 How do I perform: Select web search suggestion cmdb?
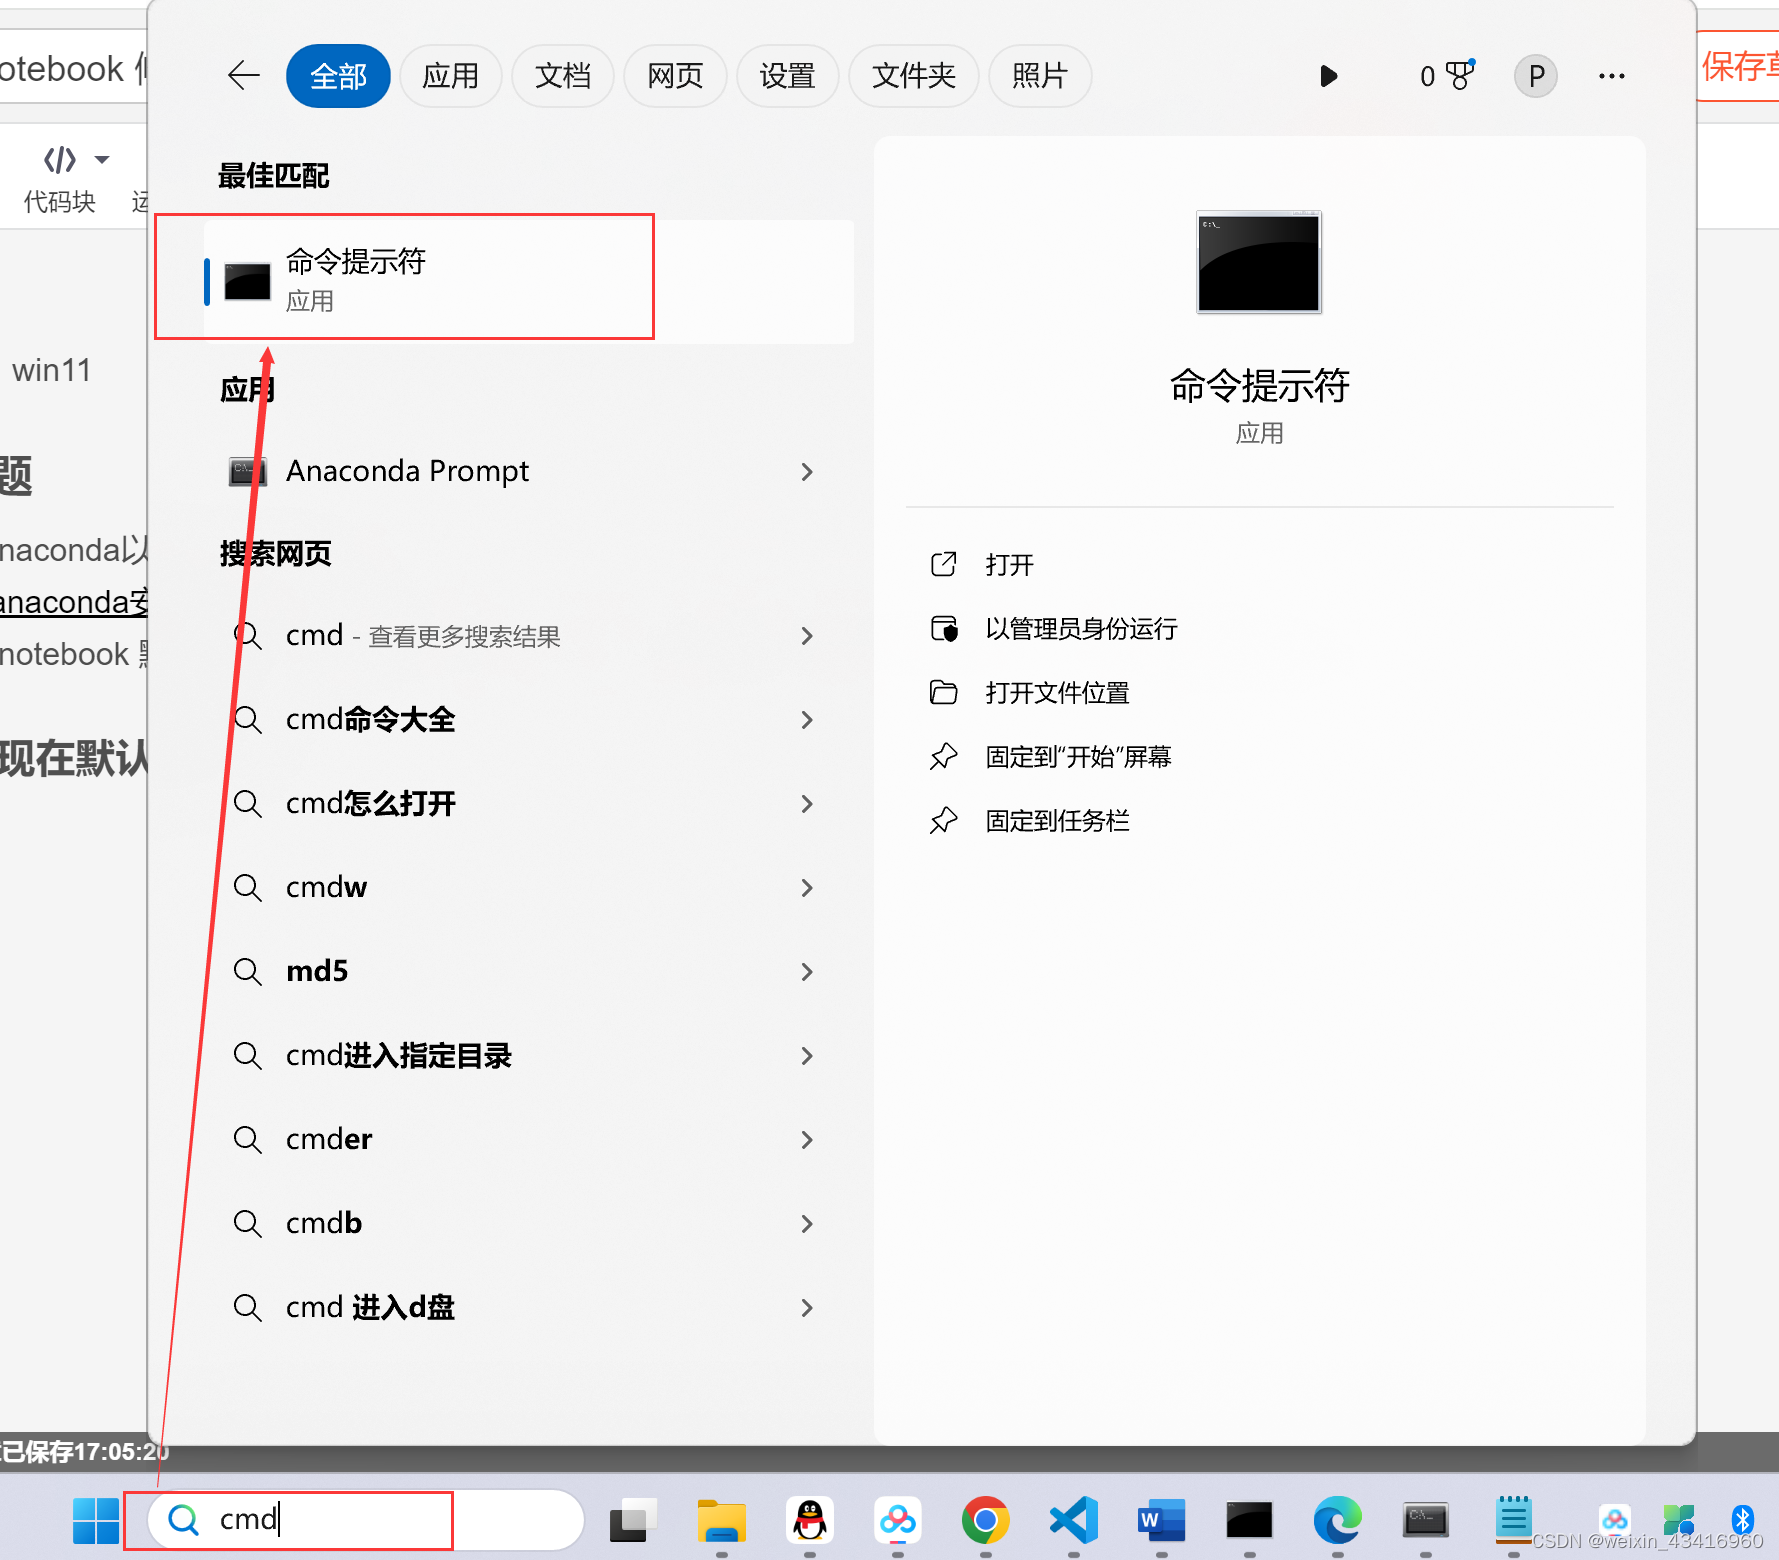[x=324, y=1224]
